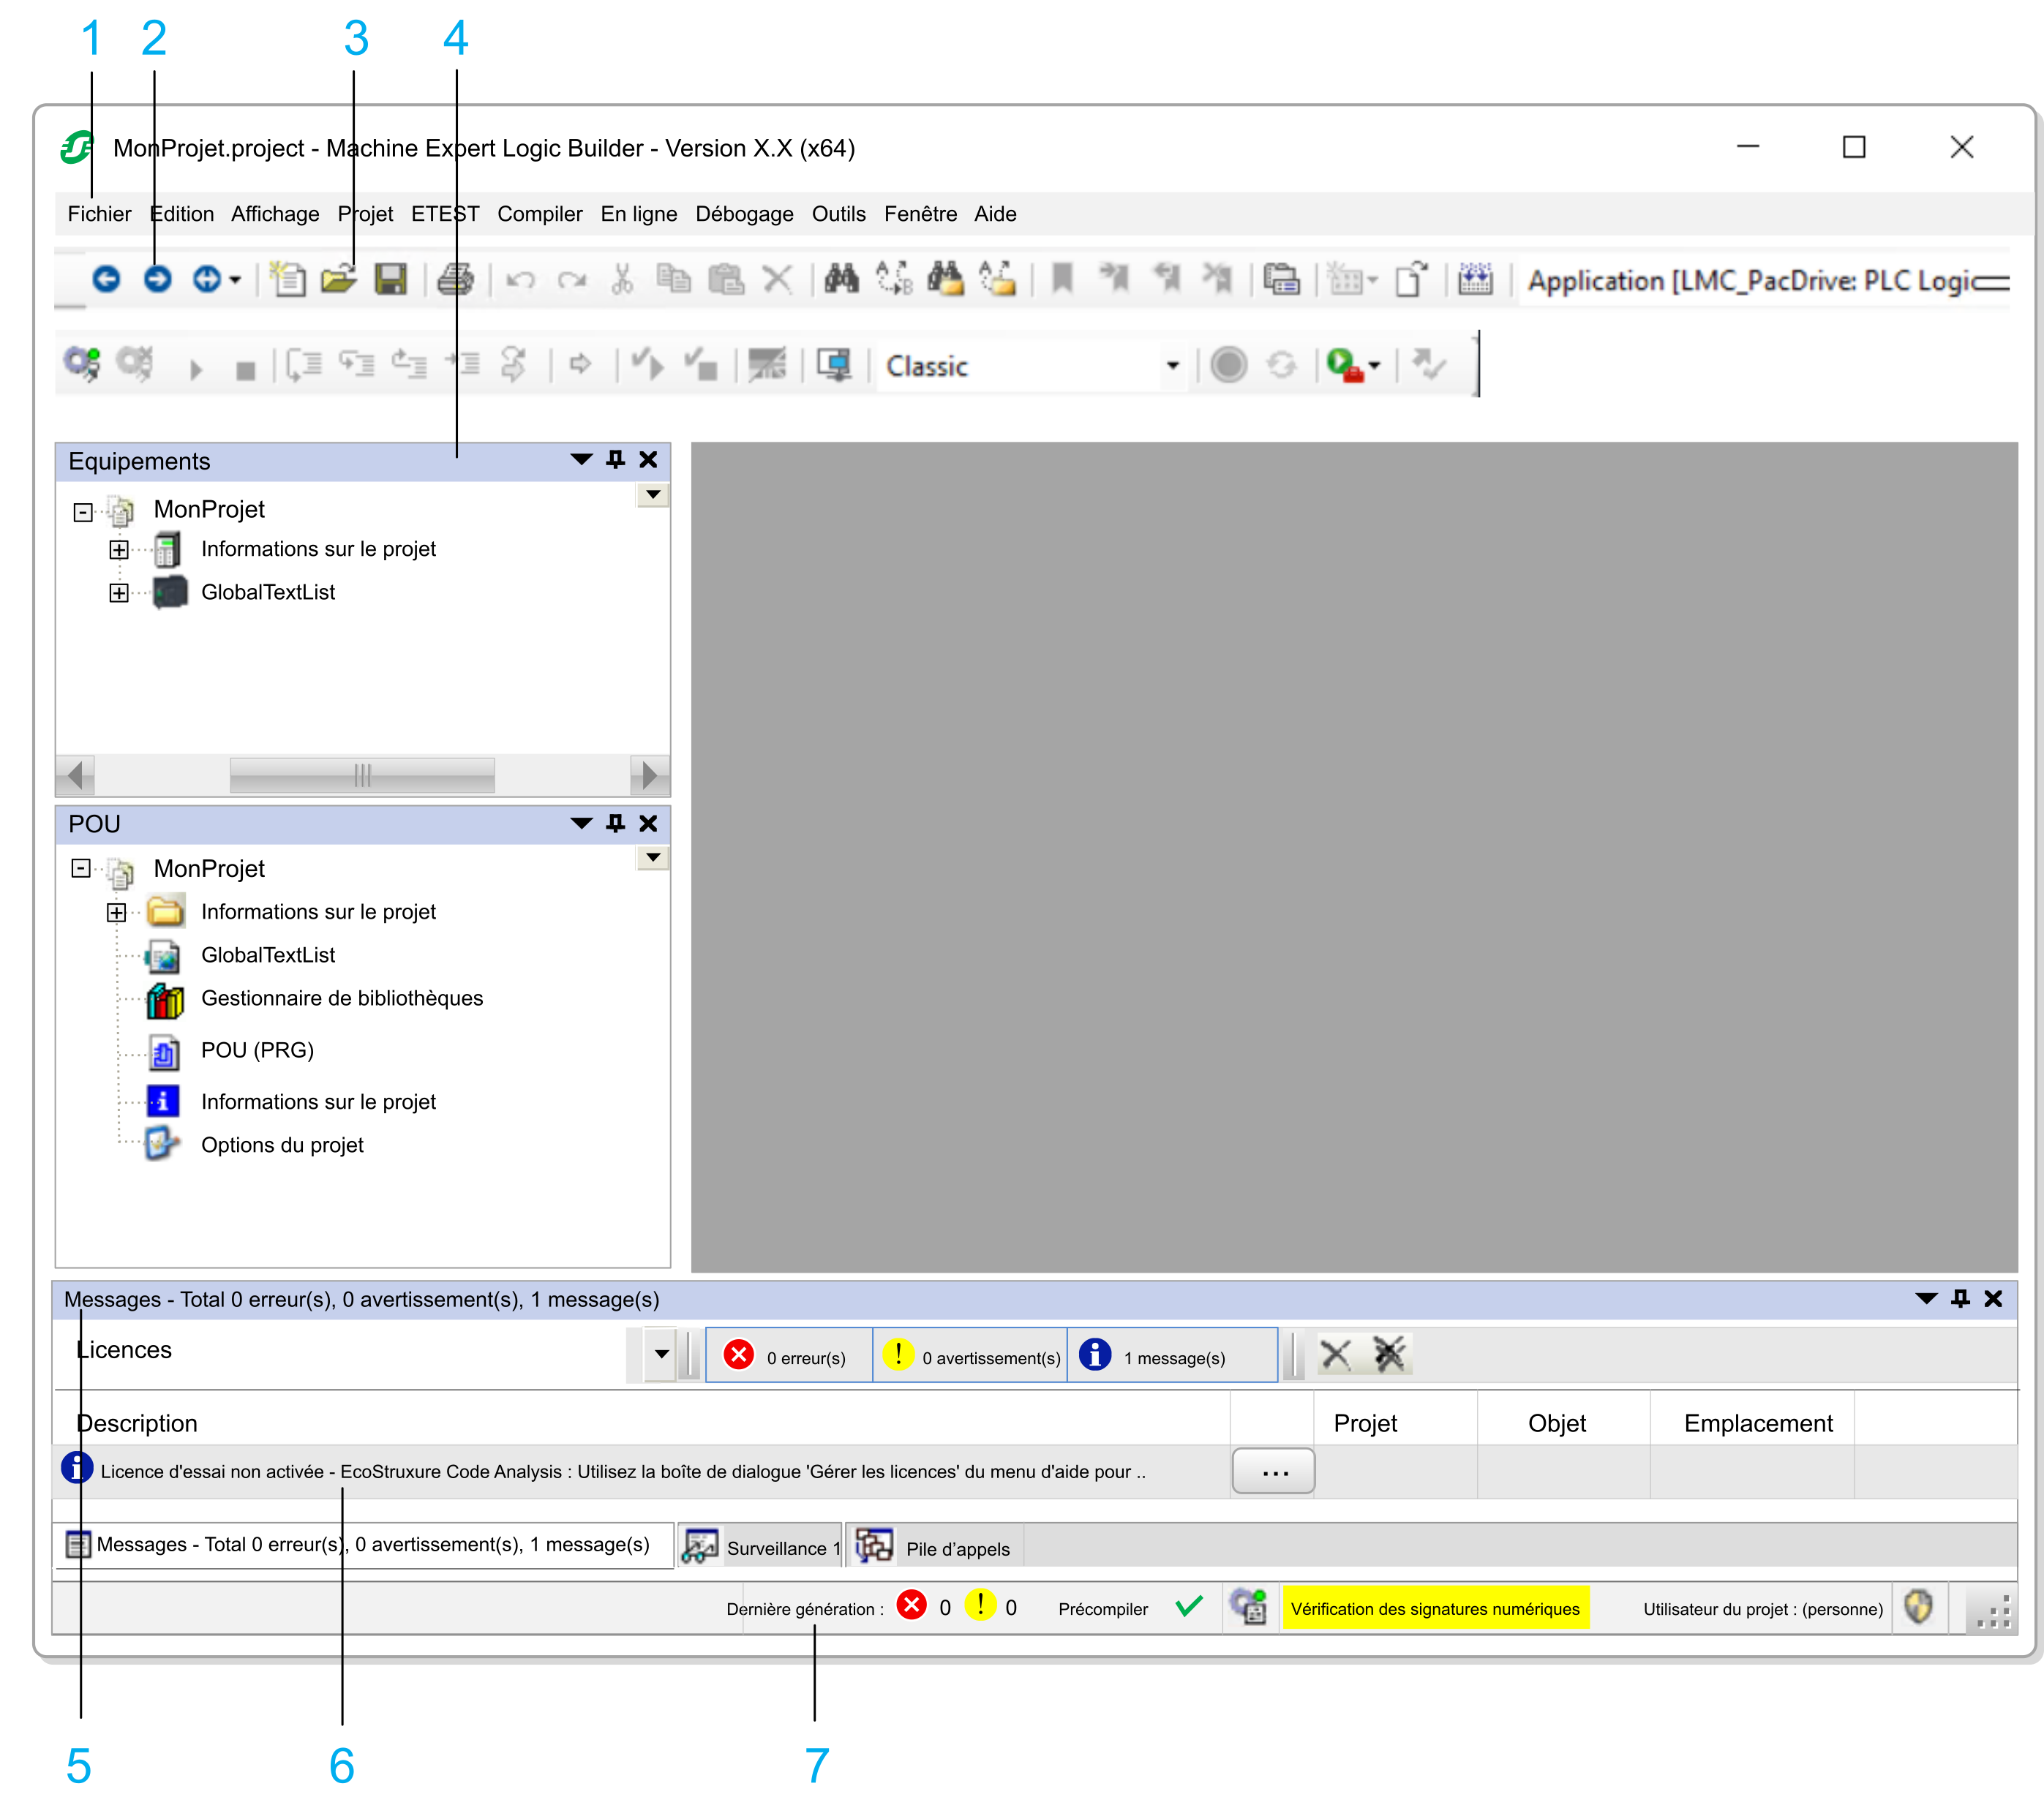Image resolution: width=2044 pixels, height=1808 pixels.
Task: Click the clear selected message X icon
Action: (x=1336, y=1355)
